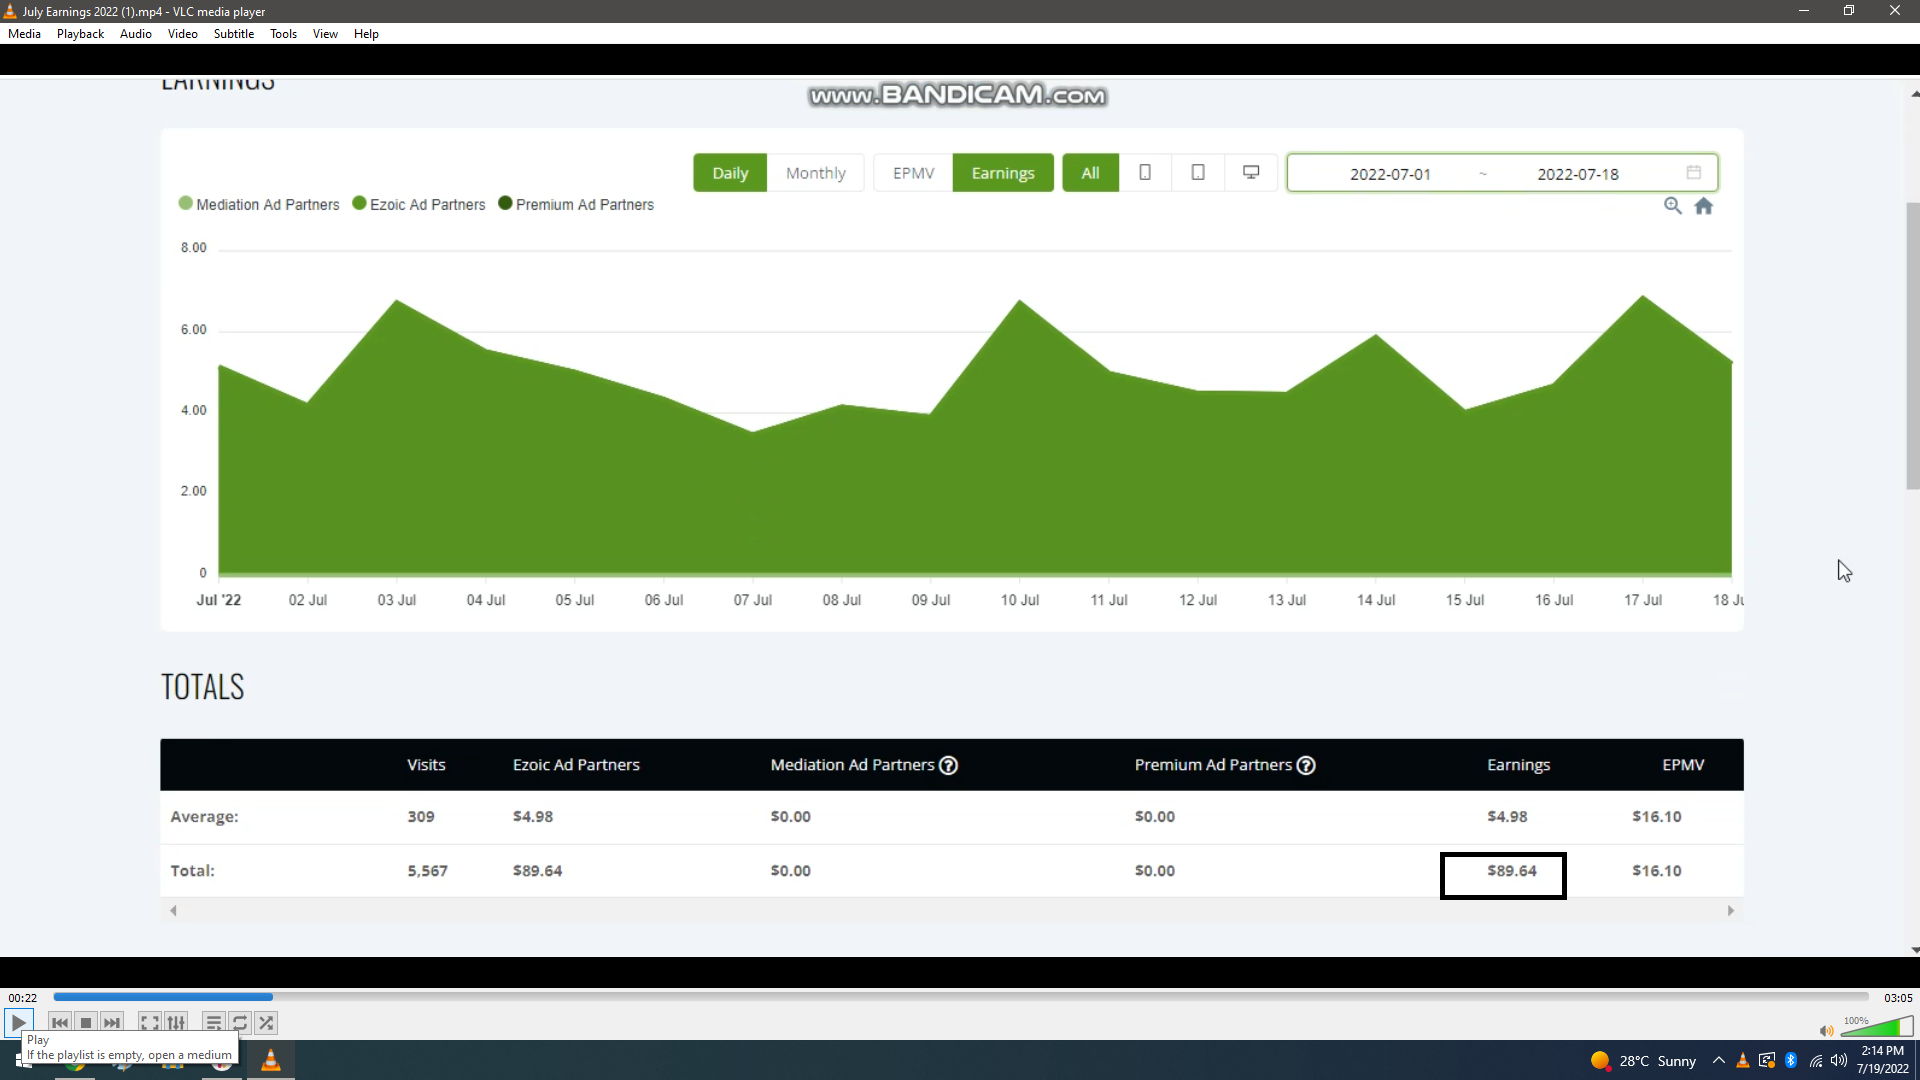Click the totals table left scroll arrow
This screenshot has width=1920, height=1080.
click(173, 910)
